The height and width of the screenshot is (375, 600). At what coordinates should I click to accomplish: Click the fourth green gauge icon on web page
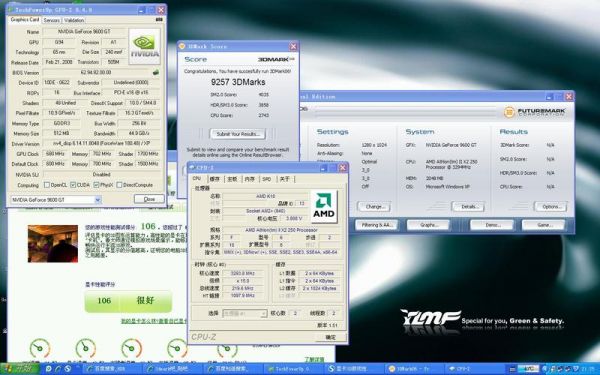178,348
